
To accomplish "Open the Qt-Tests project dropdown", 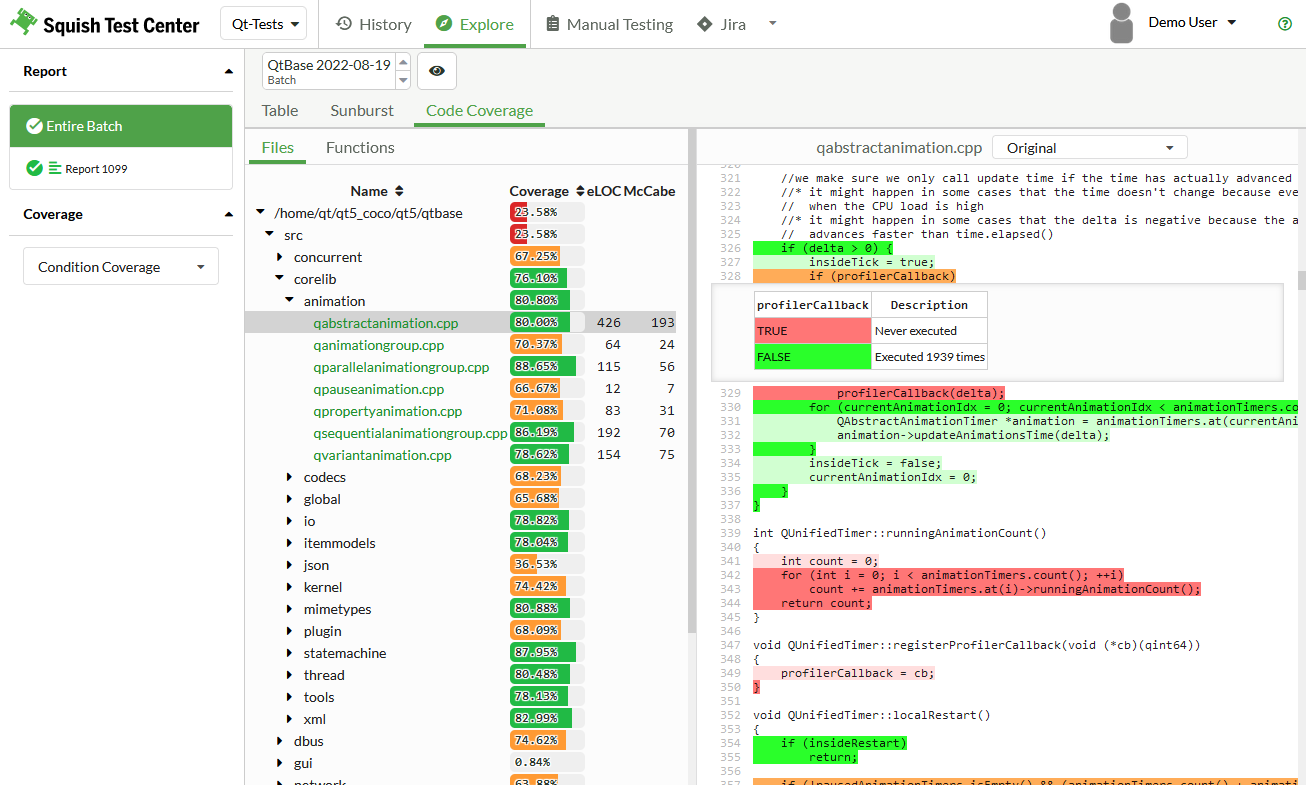I will click(263, 24).
